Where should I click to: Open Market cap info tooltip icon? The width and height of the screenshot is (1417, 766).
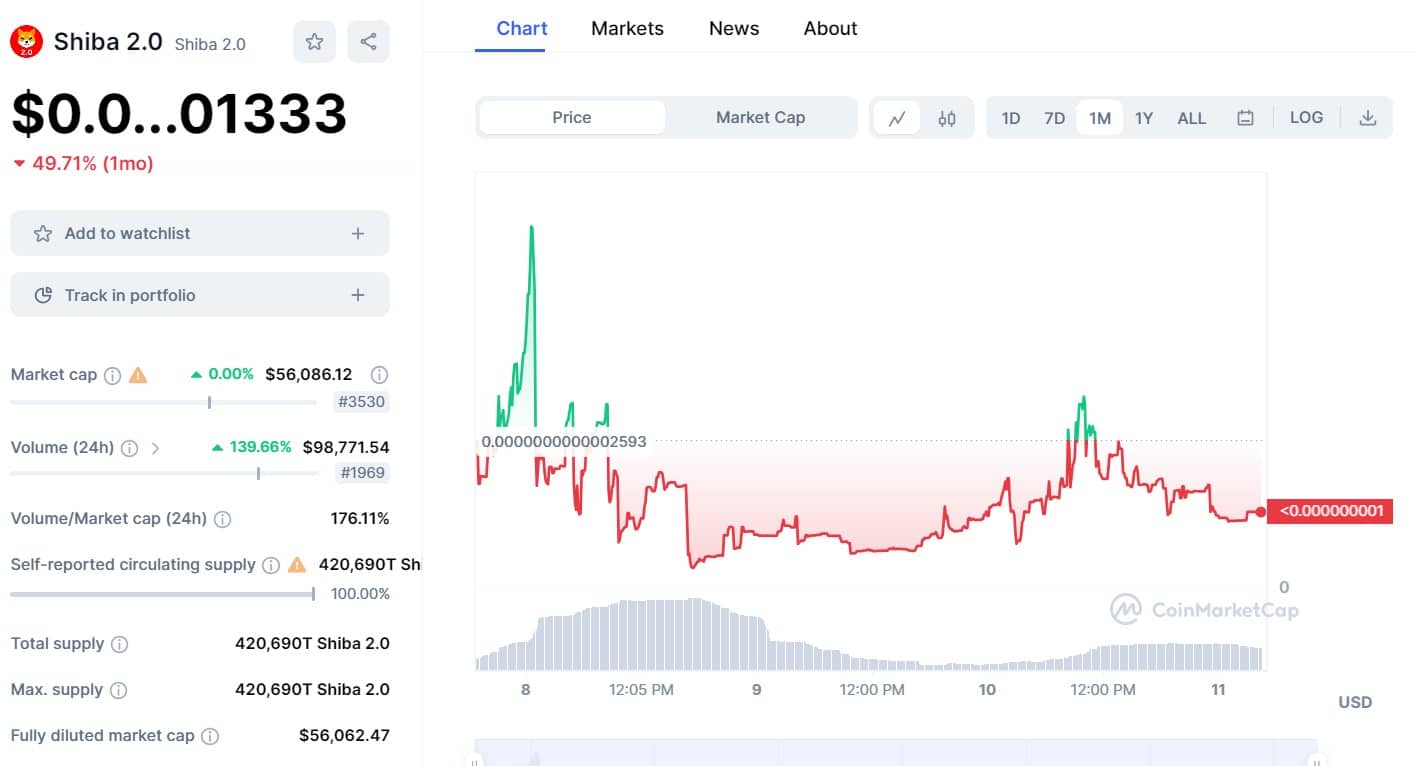pos(113,375)
